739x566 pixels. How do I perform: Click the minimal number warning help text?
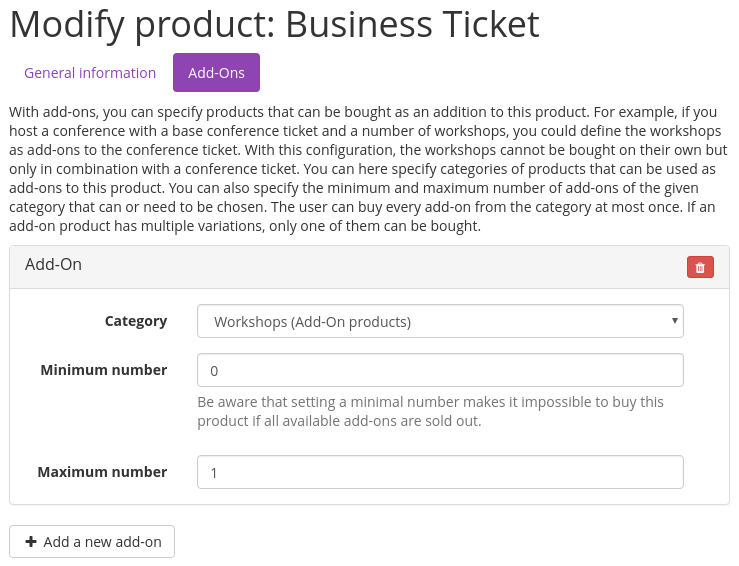(x=430, y=411)
